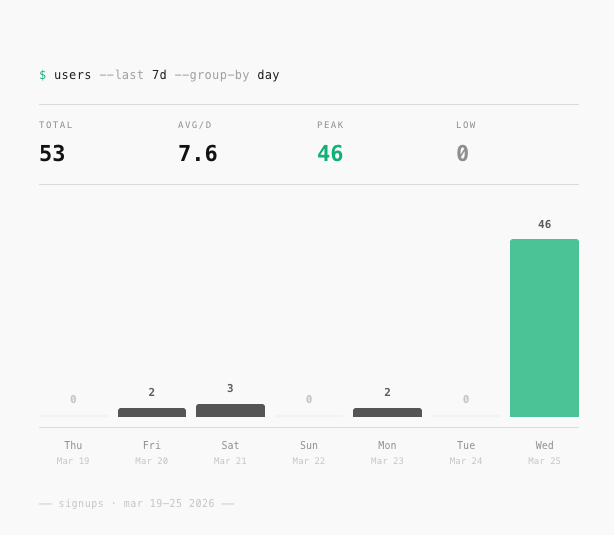614x535 pixels.
Task: Click the 'Thu' axis label
Action: [x=73, y=445]
